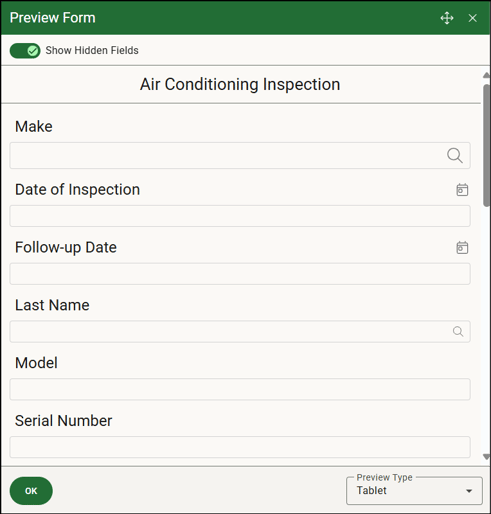This screenshot has height=514, width=491.
Task: Focus the Date of Inspection input field
Action: 240,216
